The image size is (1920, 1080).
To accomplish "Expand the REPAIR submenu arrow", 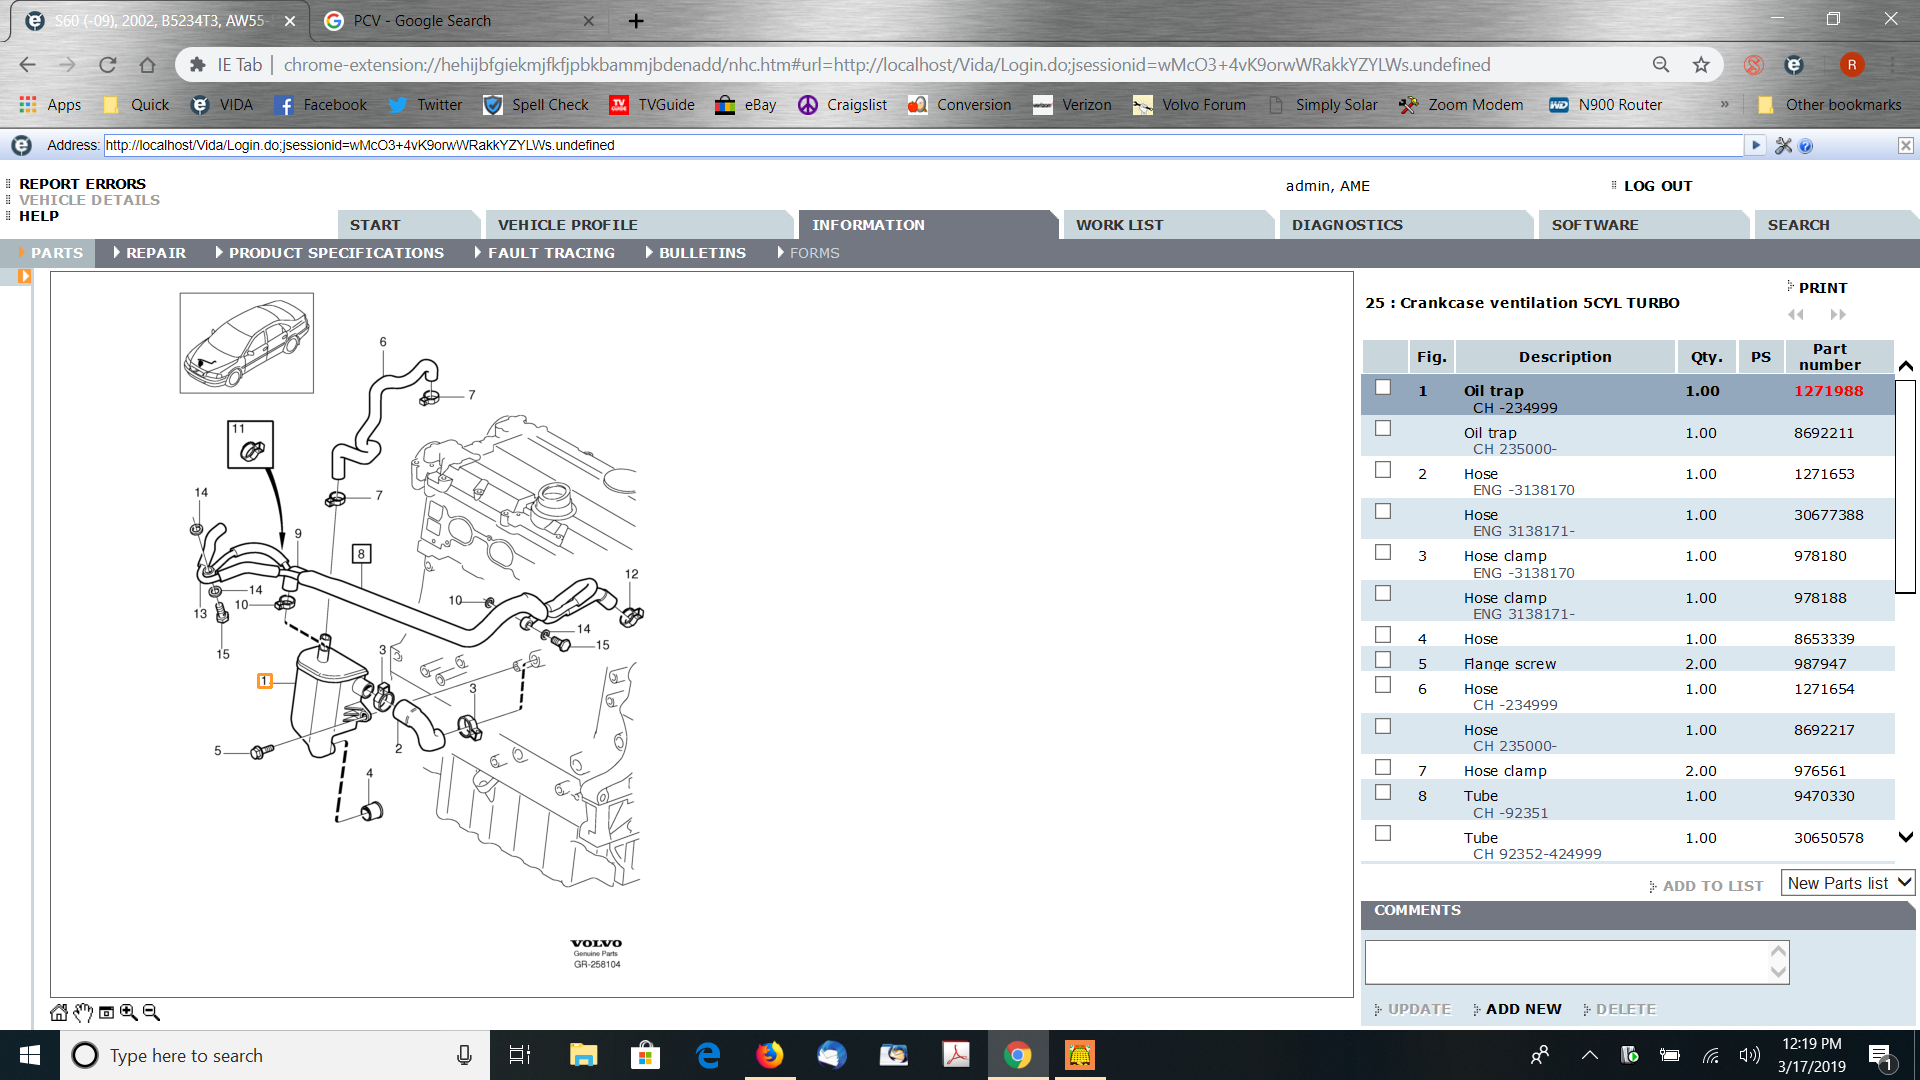I will click(117, 253).
